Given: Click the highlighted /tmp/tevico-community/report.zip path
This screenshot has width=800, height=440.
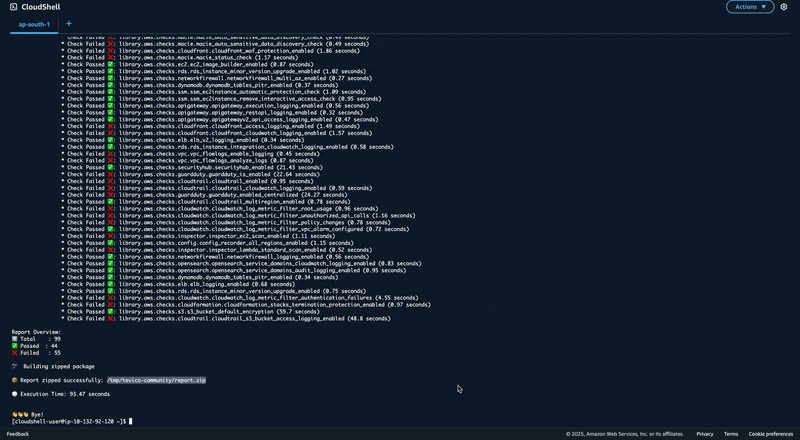Looking at the screenshot, I should pyautogui.click(x=156, y=380).
